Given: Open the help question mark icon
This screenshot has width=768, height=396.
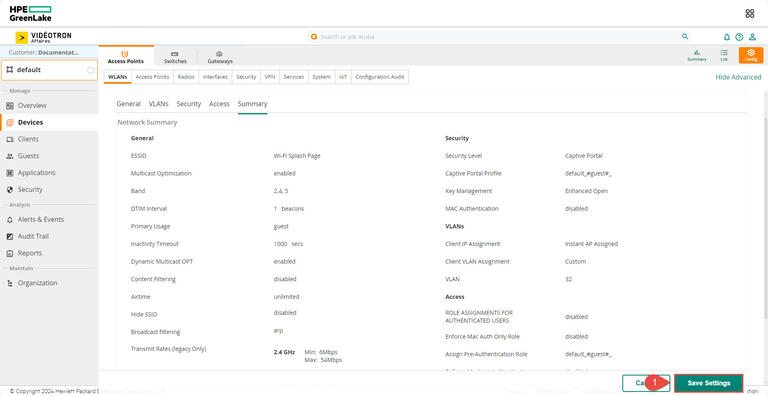Looking at the screenshot, I should tap(739, 37).
